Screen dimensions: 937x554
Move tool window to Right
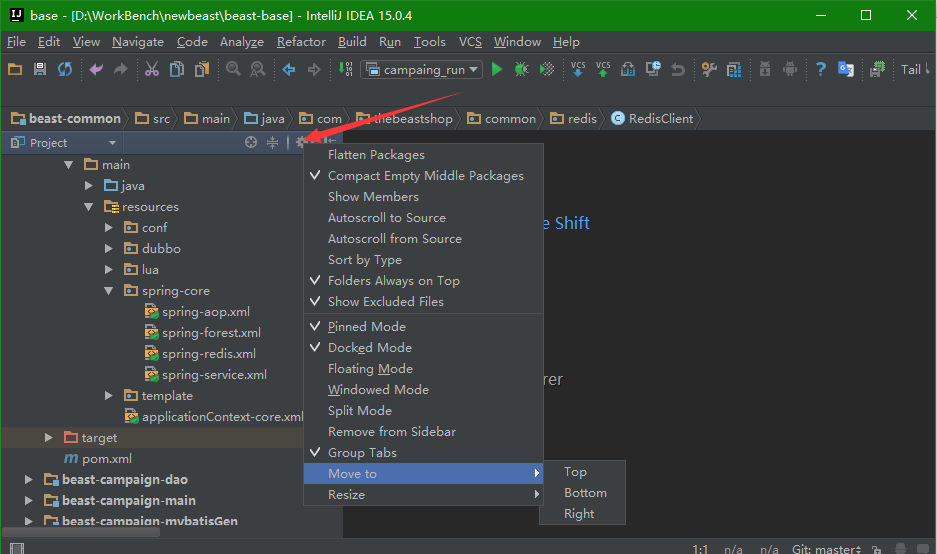583,514
